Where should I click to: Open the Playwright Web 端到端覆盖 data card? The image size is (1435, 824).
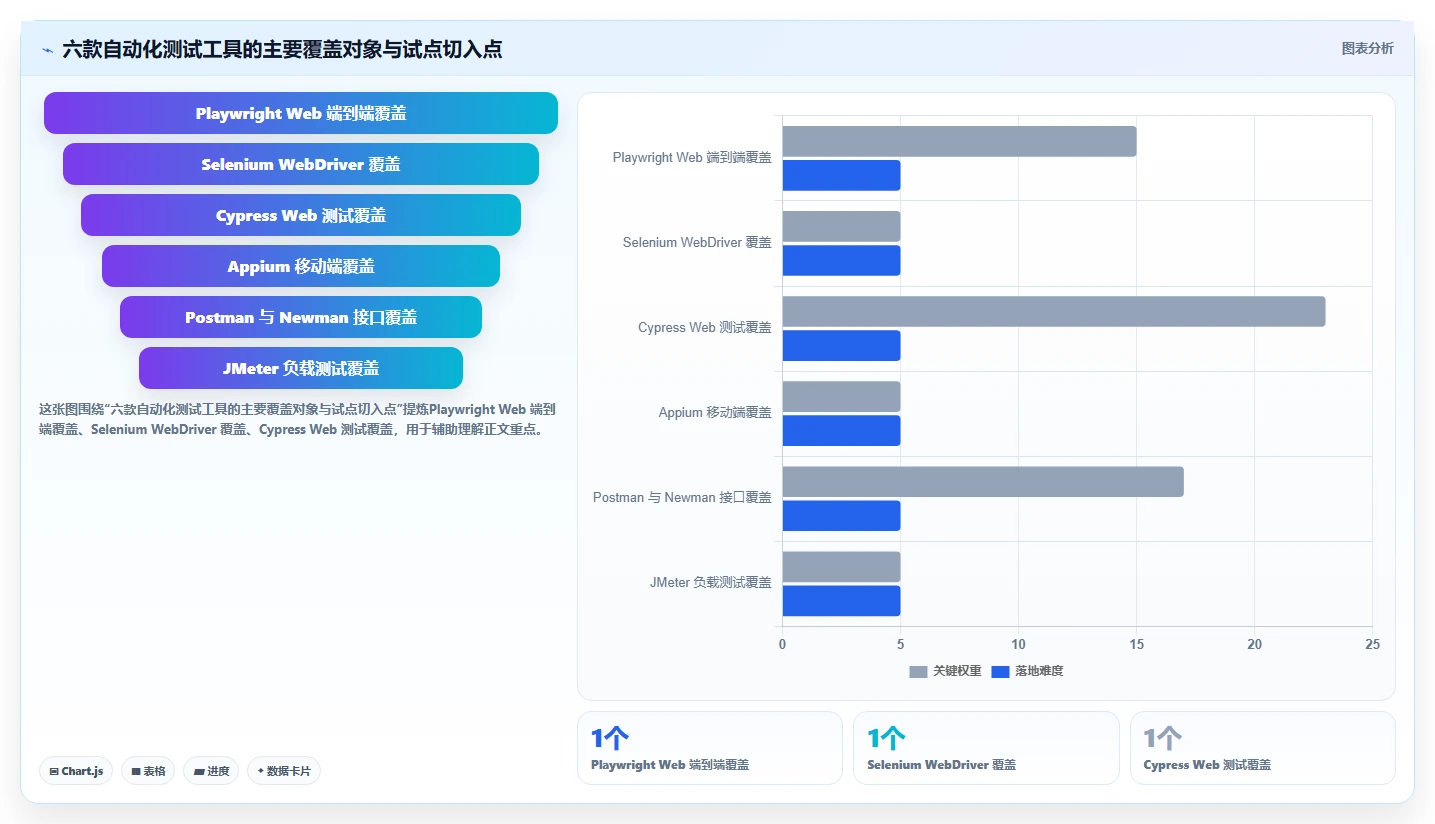710,748
